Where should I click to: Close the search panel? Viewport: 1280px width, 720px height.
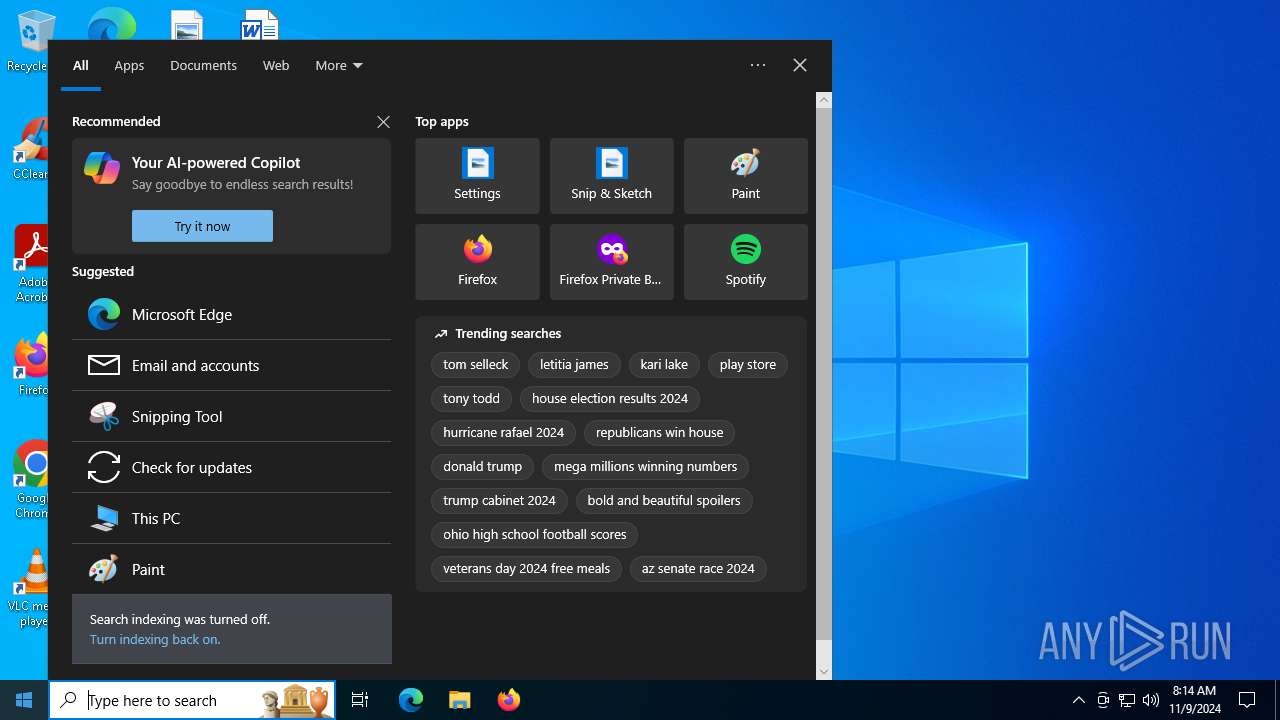[800, 65]
